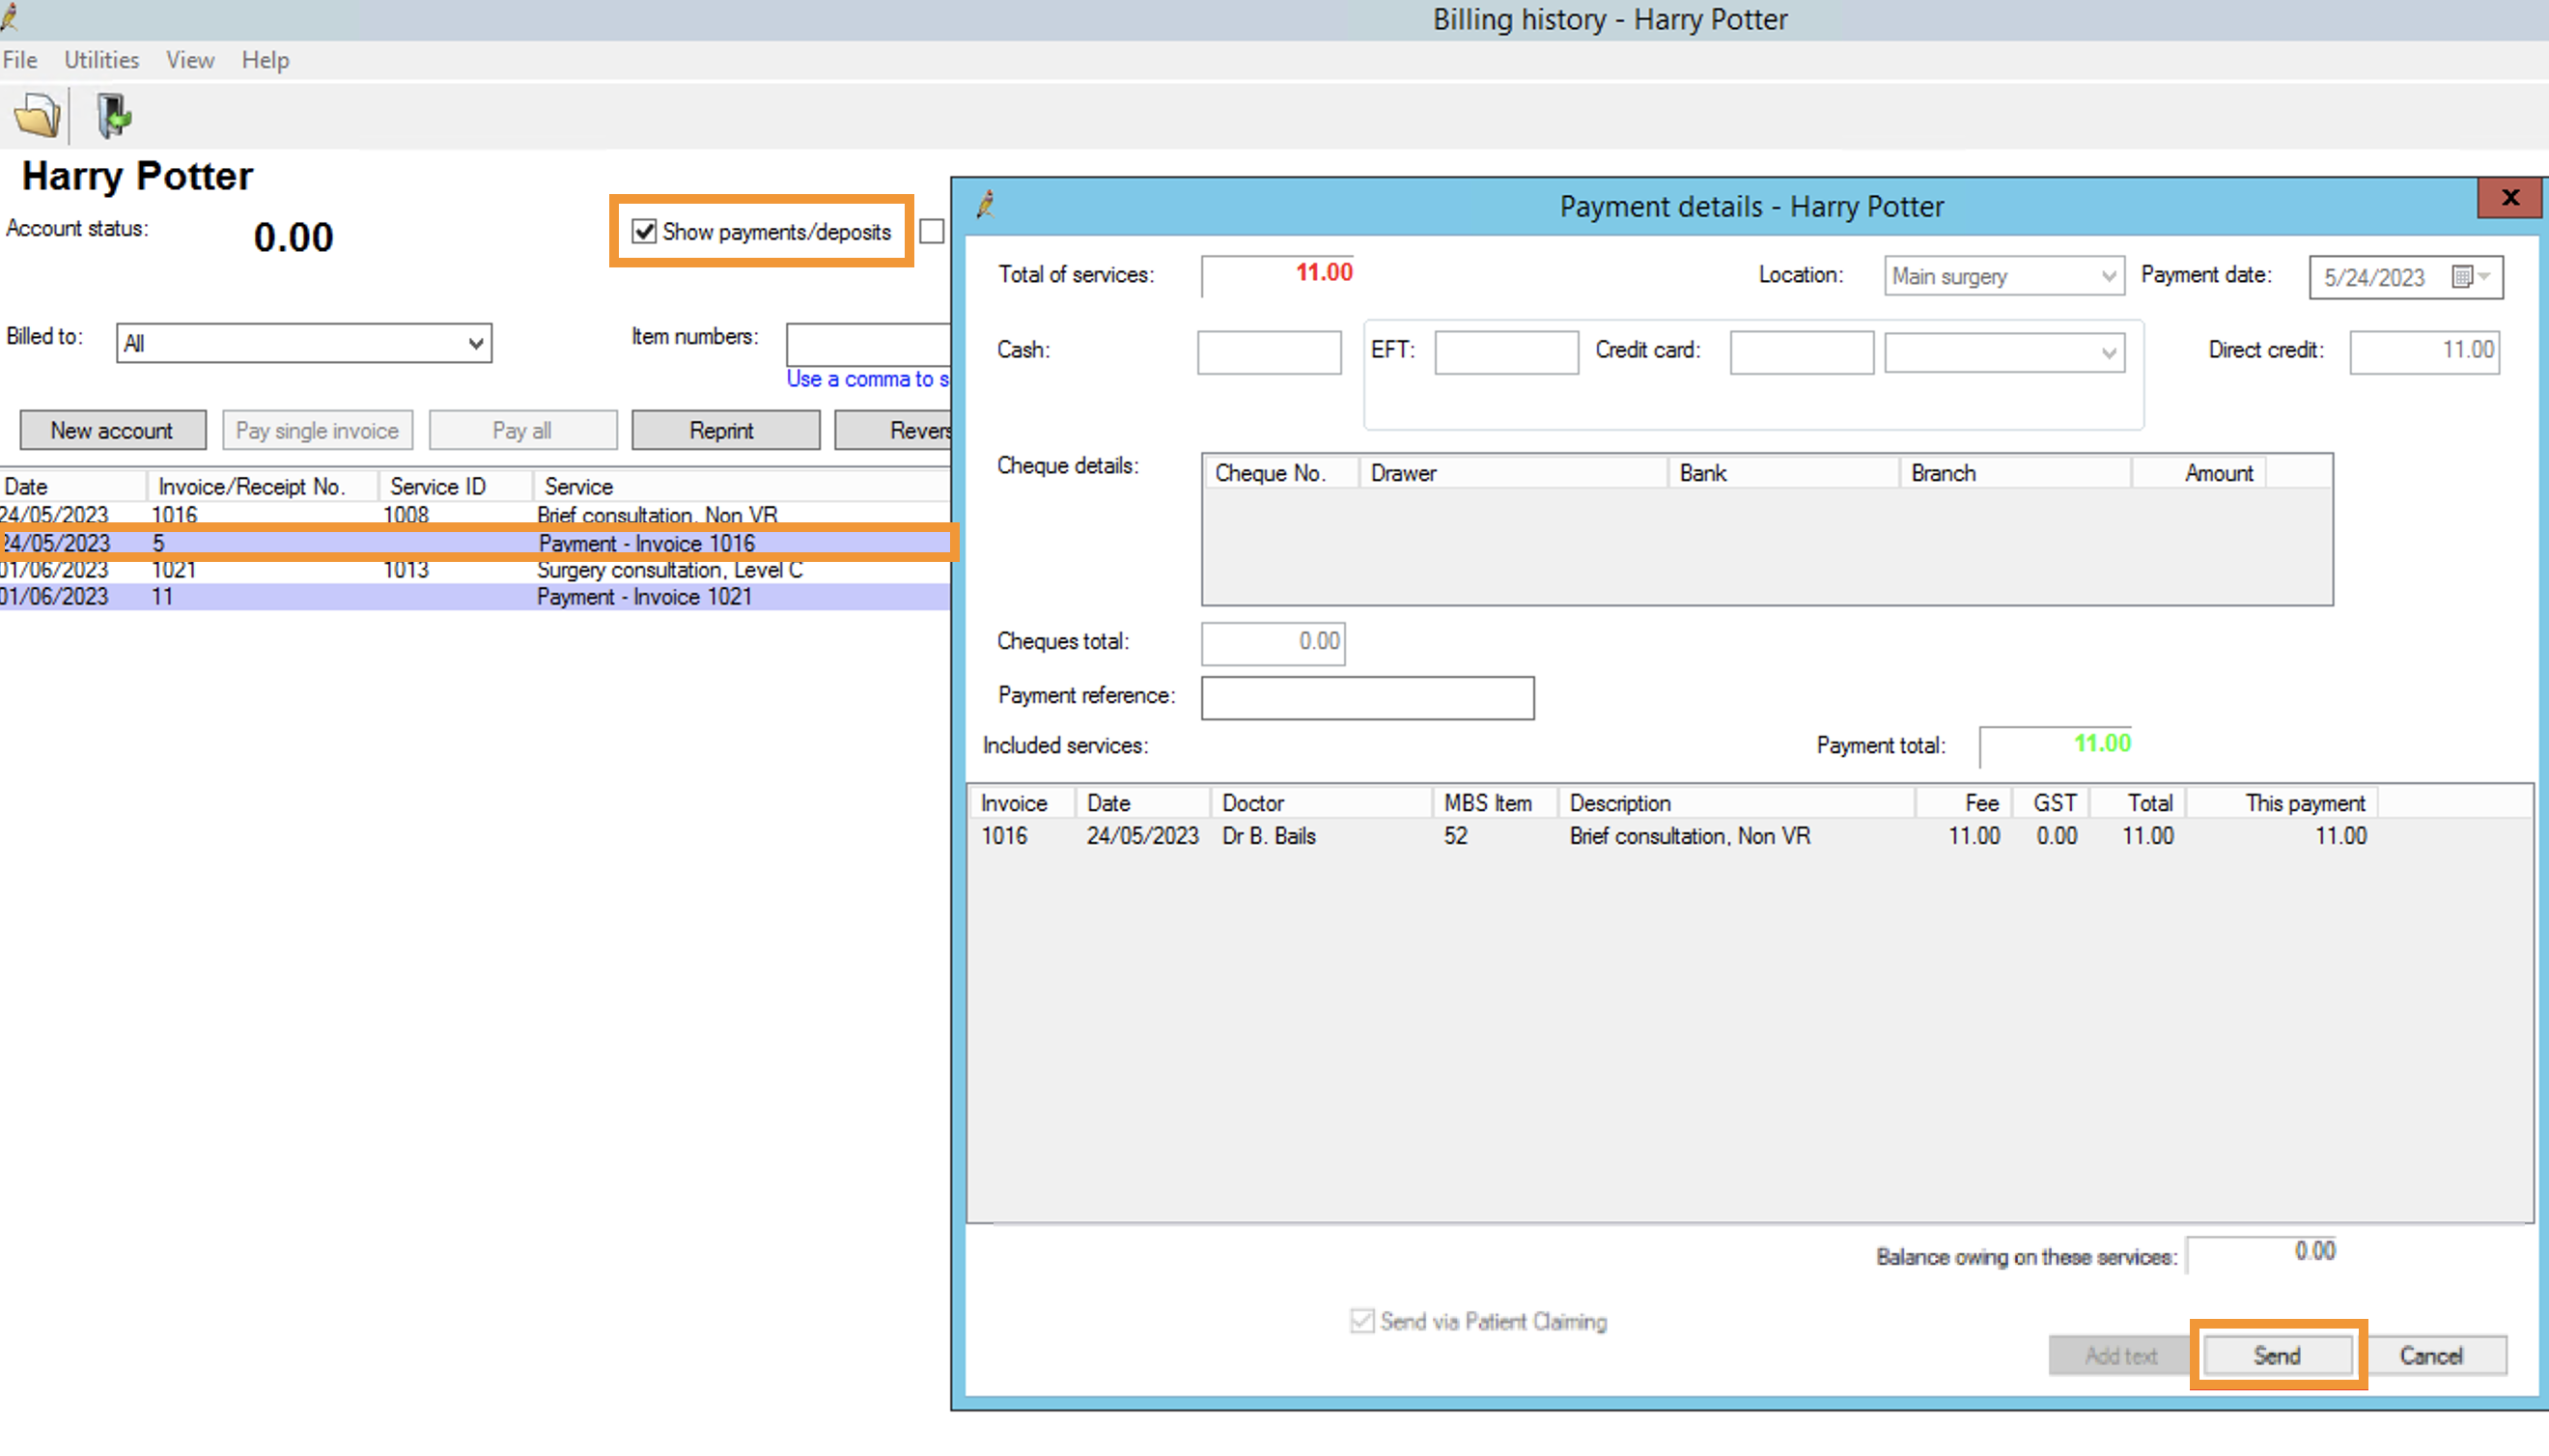Click the Amount column header in cheque details
This screenshot has width=2549, height=1456.
pos(2199,473)
